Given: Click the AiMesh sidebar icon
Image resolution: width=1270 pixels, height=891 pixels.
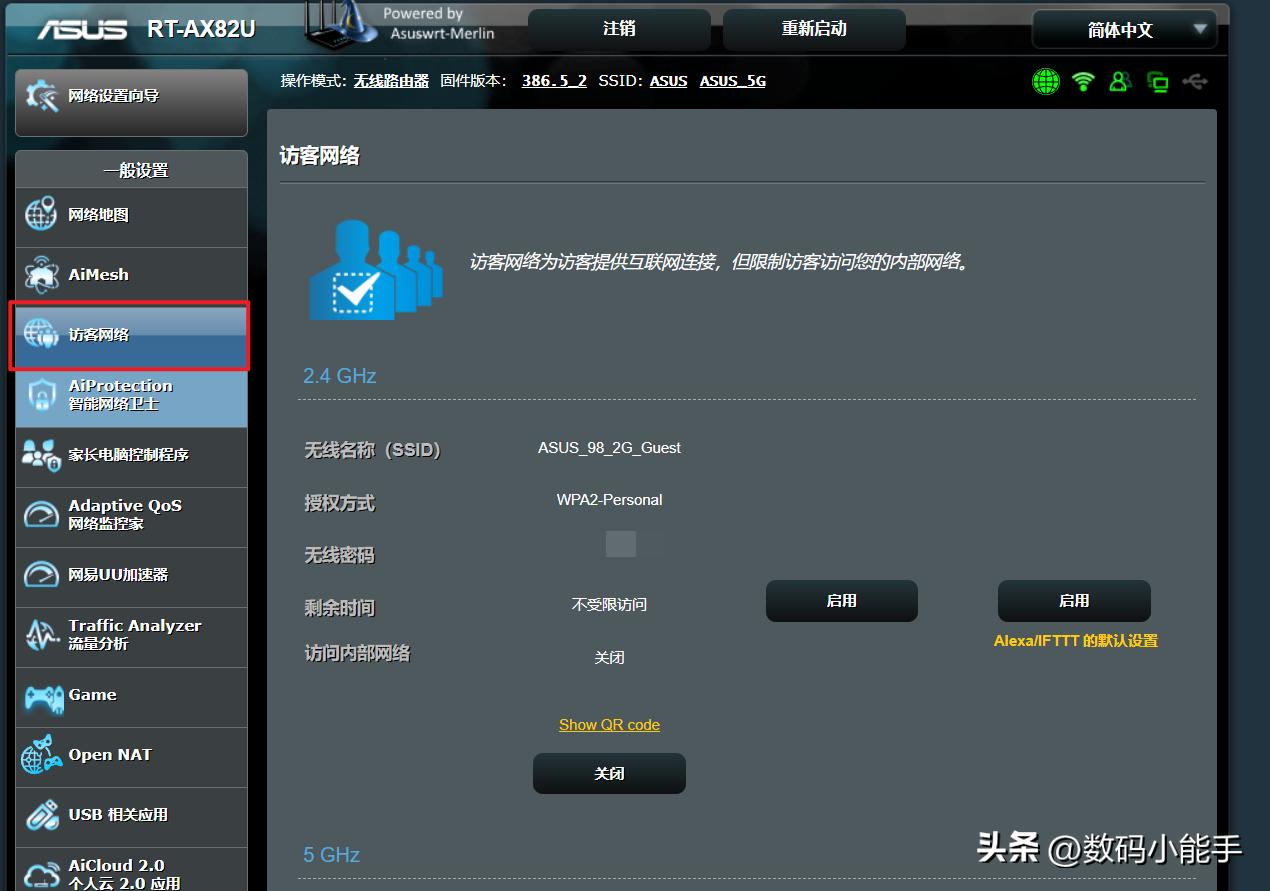Looking at the screenshot, I should pyautogui.click(x=41, y=274).
